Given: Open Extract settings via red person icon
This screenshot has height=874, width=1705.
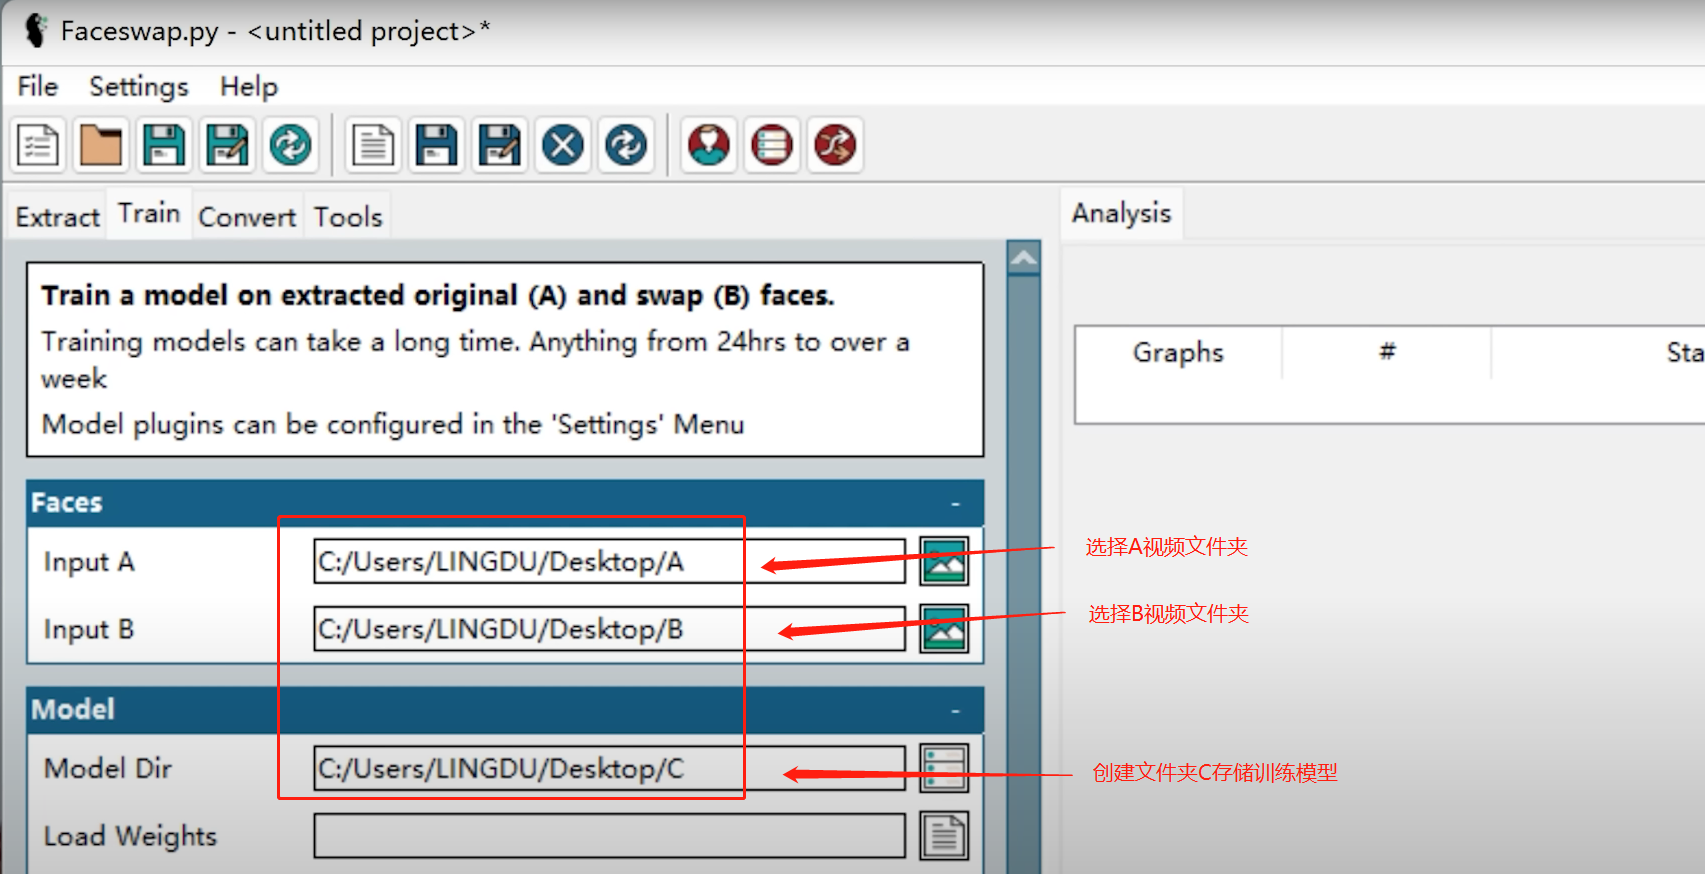Looking at the screenshot, I should 709,146.
